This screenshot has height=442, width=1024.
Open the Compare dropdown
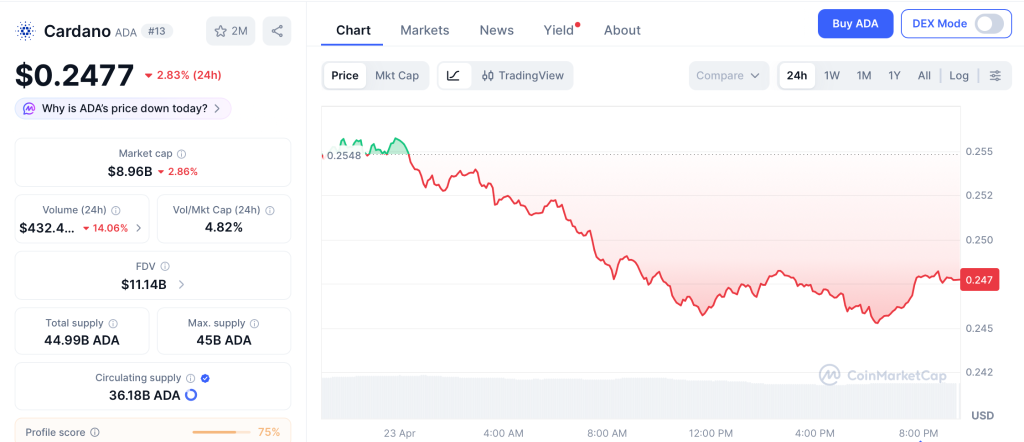(729, 75)
